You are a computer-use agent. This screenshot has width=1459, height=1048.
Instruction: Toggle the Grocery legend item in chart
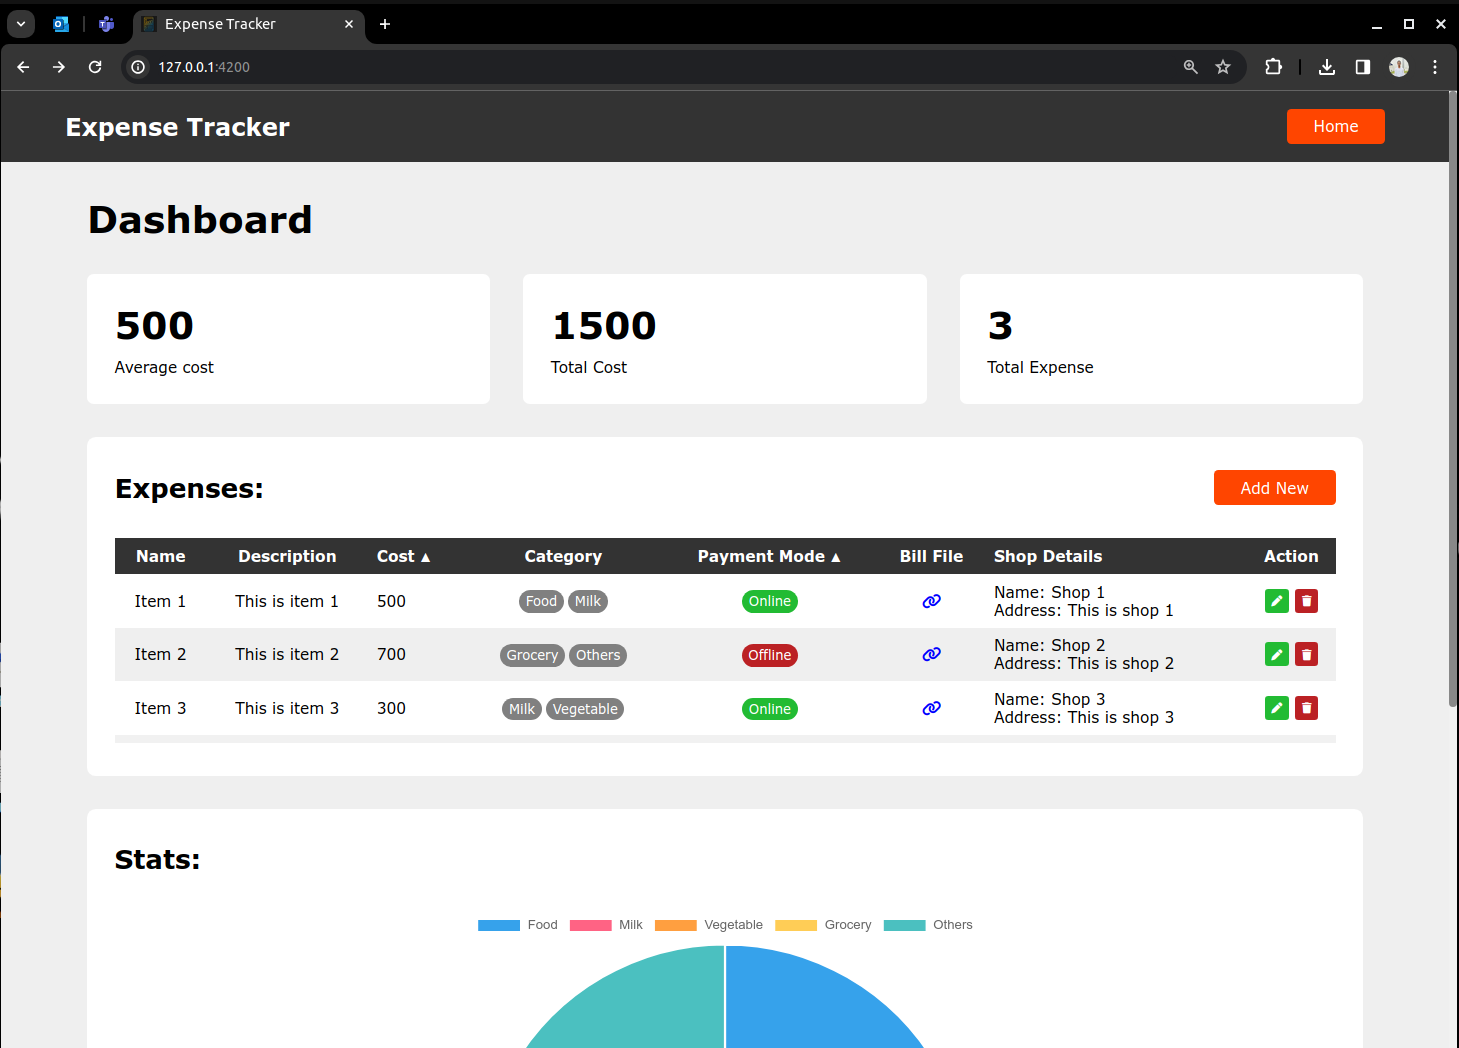[823, 925]
